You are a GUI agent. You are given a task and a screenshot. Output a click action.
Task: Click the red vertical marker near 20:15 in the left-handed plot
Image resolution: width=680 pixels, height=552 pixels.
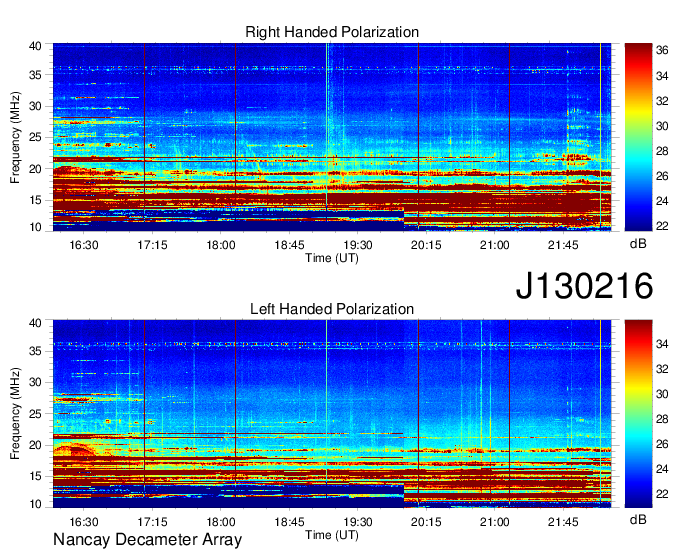pyautogui.click(x=418, y=413)
